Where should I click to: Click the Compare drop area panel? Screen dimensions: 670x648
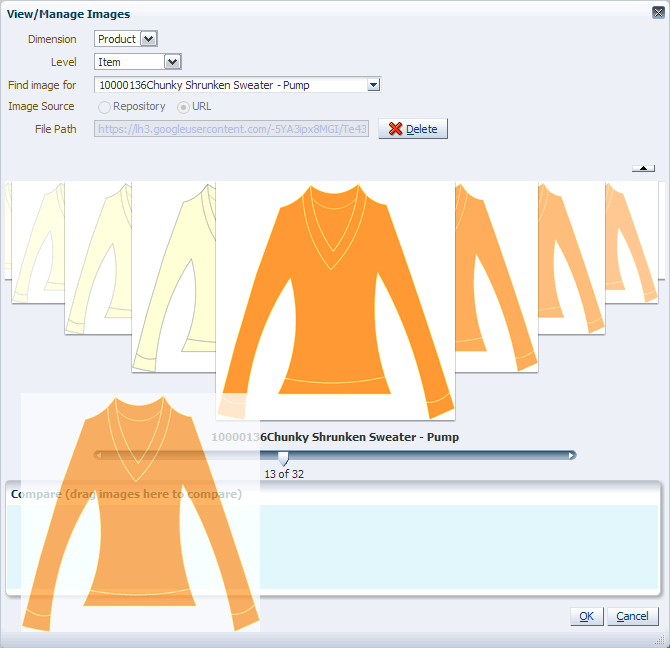pyautogui.click(x=333, y=538)
